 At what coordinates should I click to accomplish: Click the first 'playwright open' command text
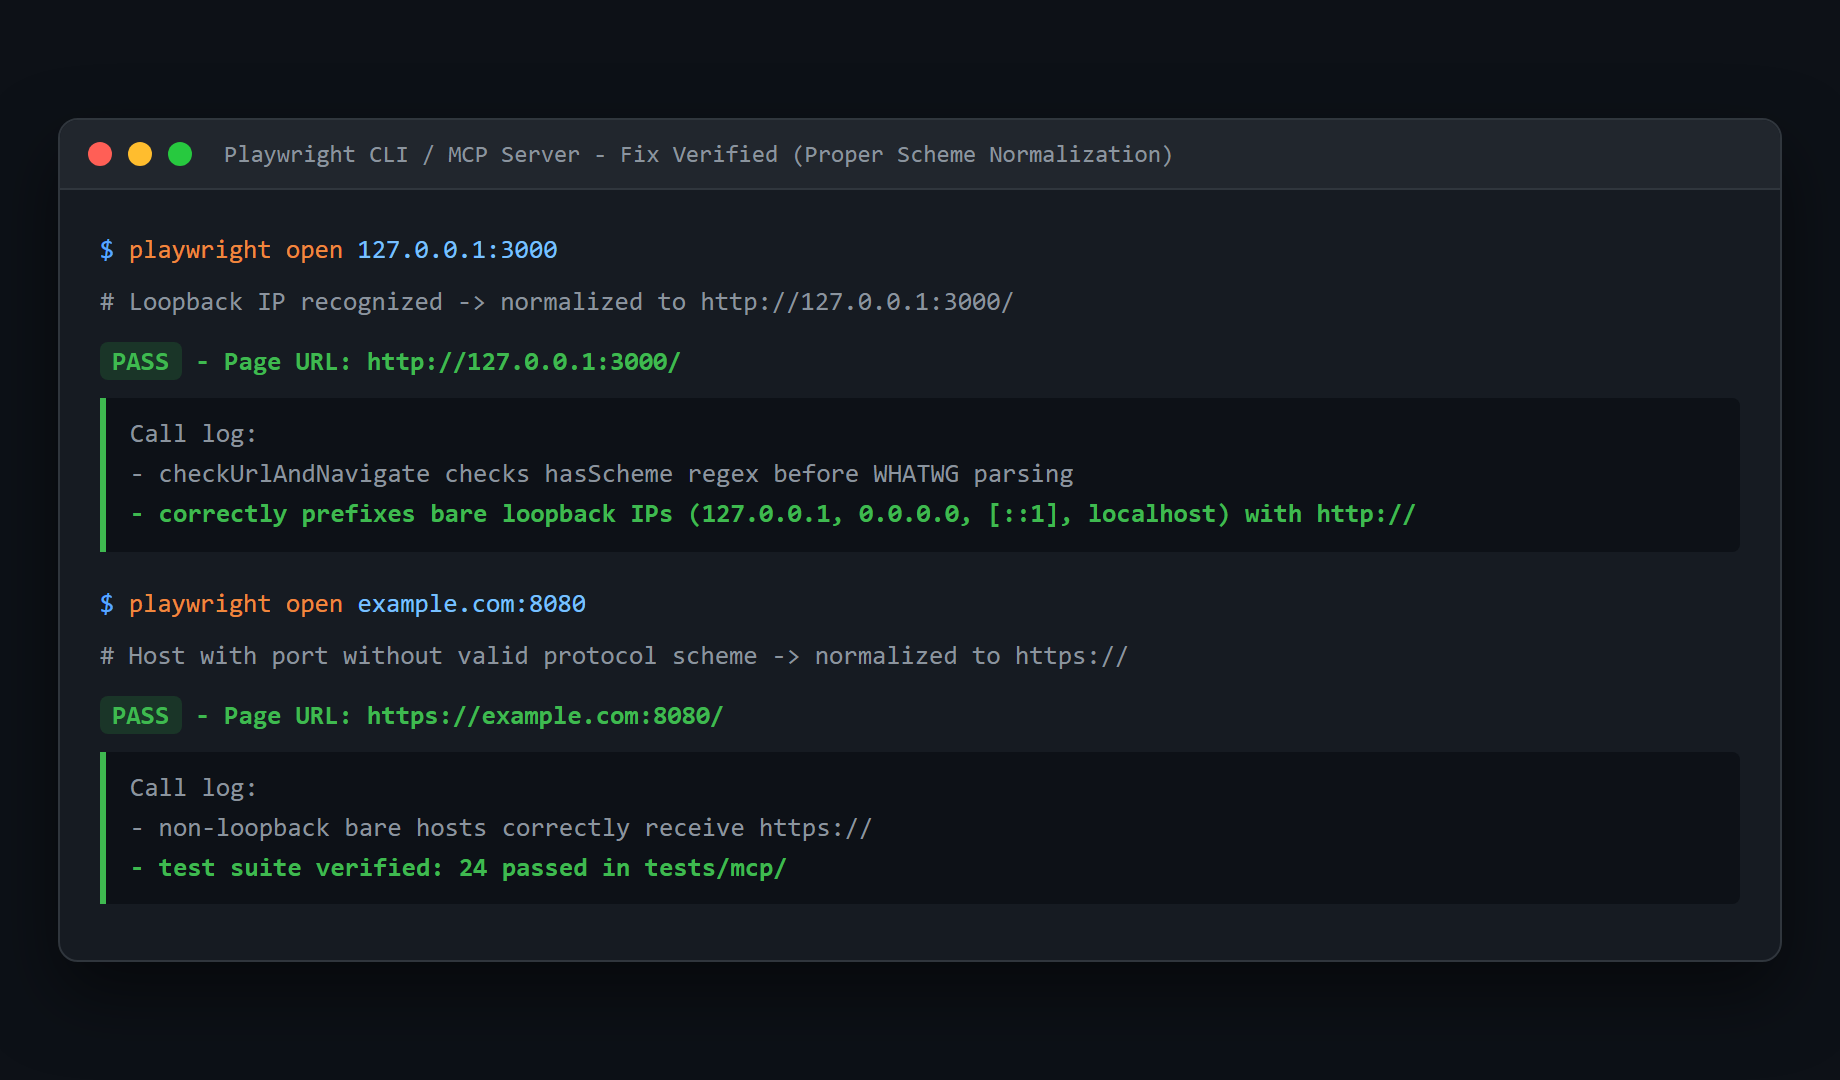[x=236, y=250]
